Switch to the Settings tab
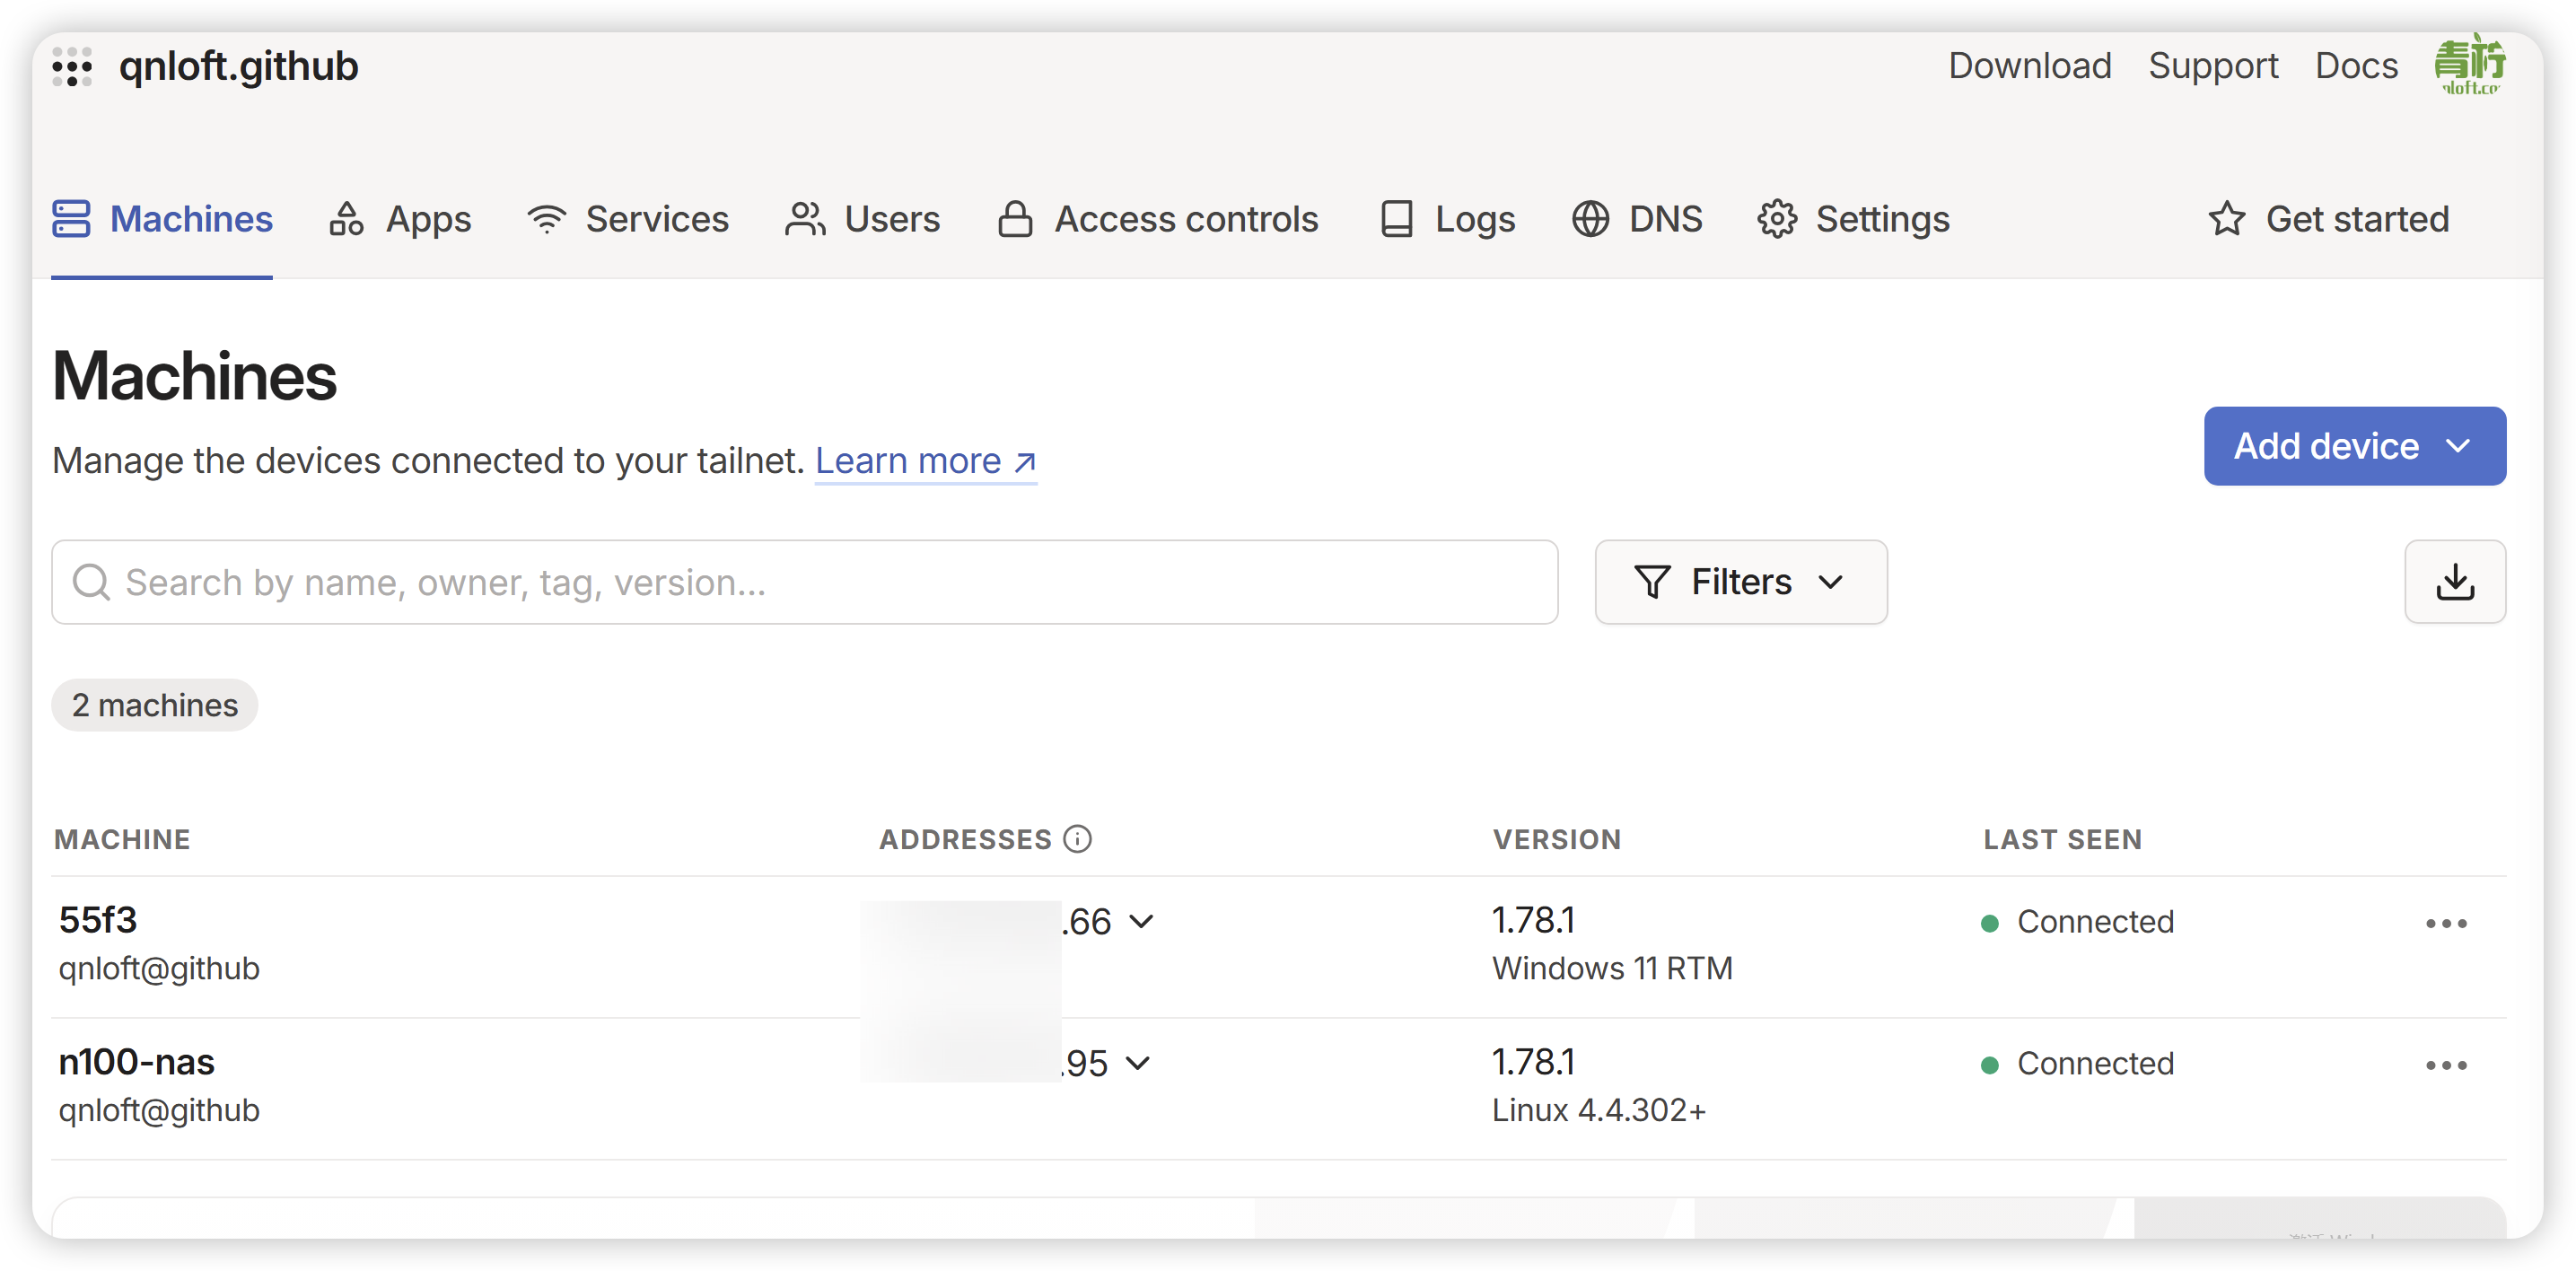Viewport: 2576px width, 1271px height. (x=1853, y=219)
